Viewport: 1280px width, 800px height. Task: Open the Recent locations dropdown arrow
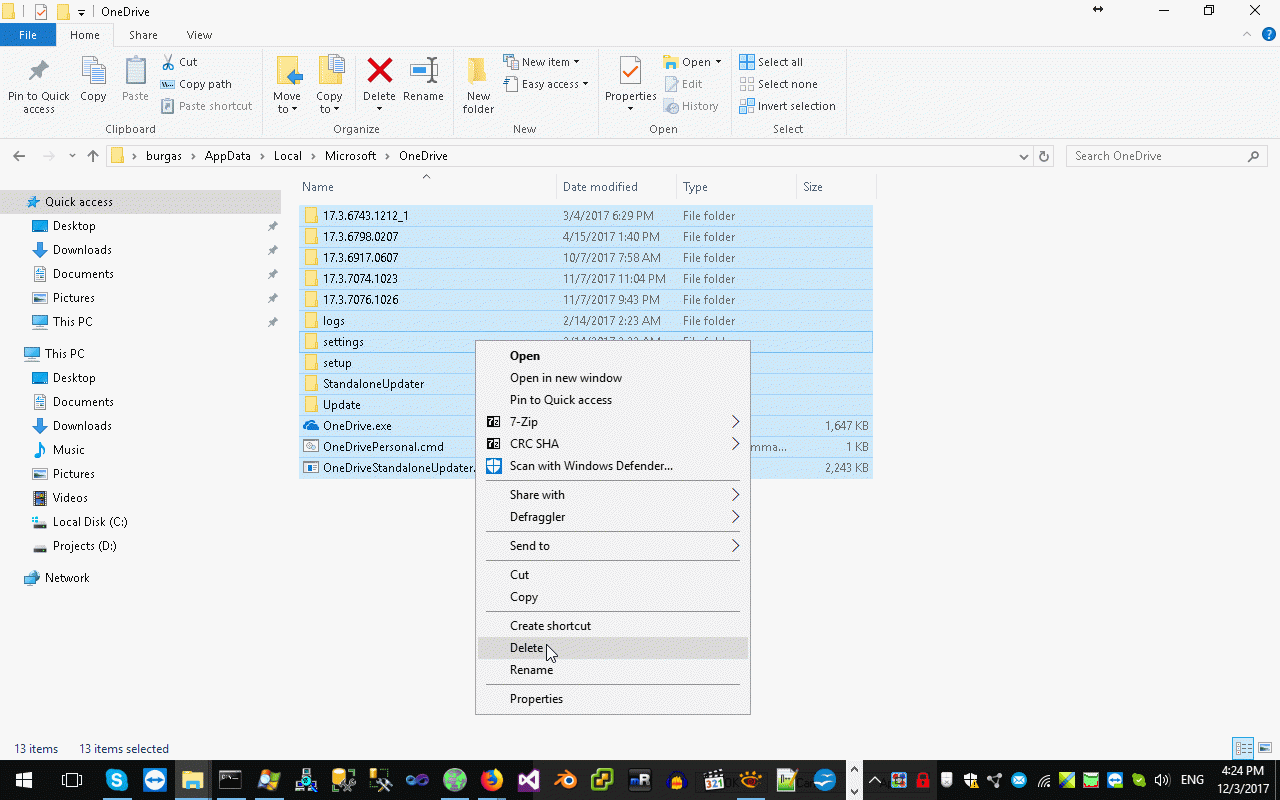coord(72,156)
